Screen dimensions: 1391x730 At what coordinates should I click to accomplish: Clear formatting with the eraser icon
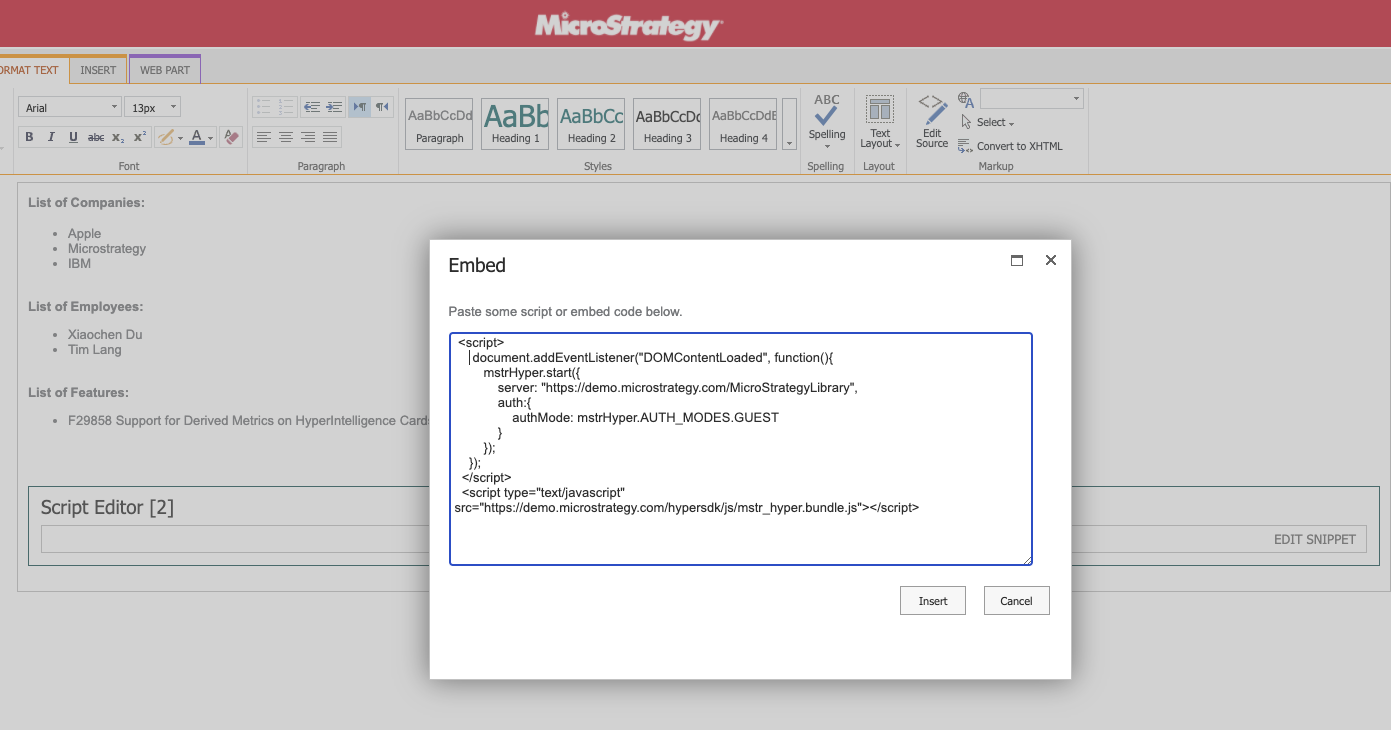pyautogui.click(x=232, y=137)
